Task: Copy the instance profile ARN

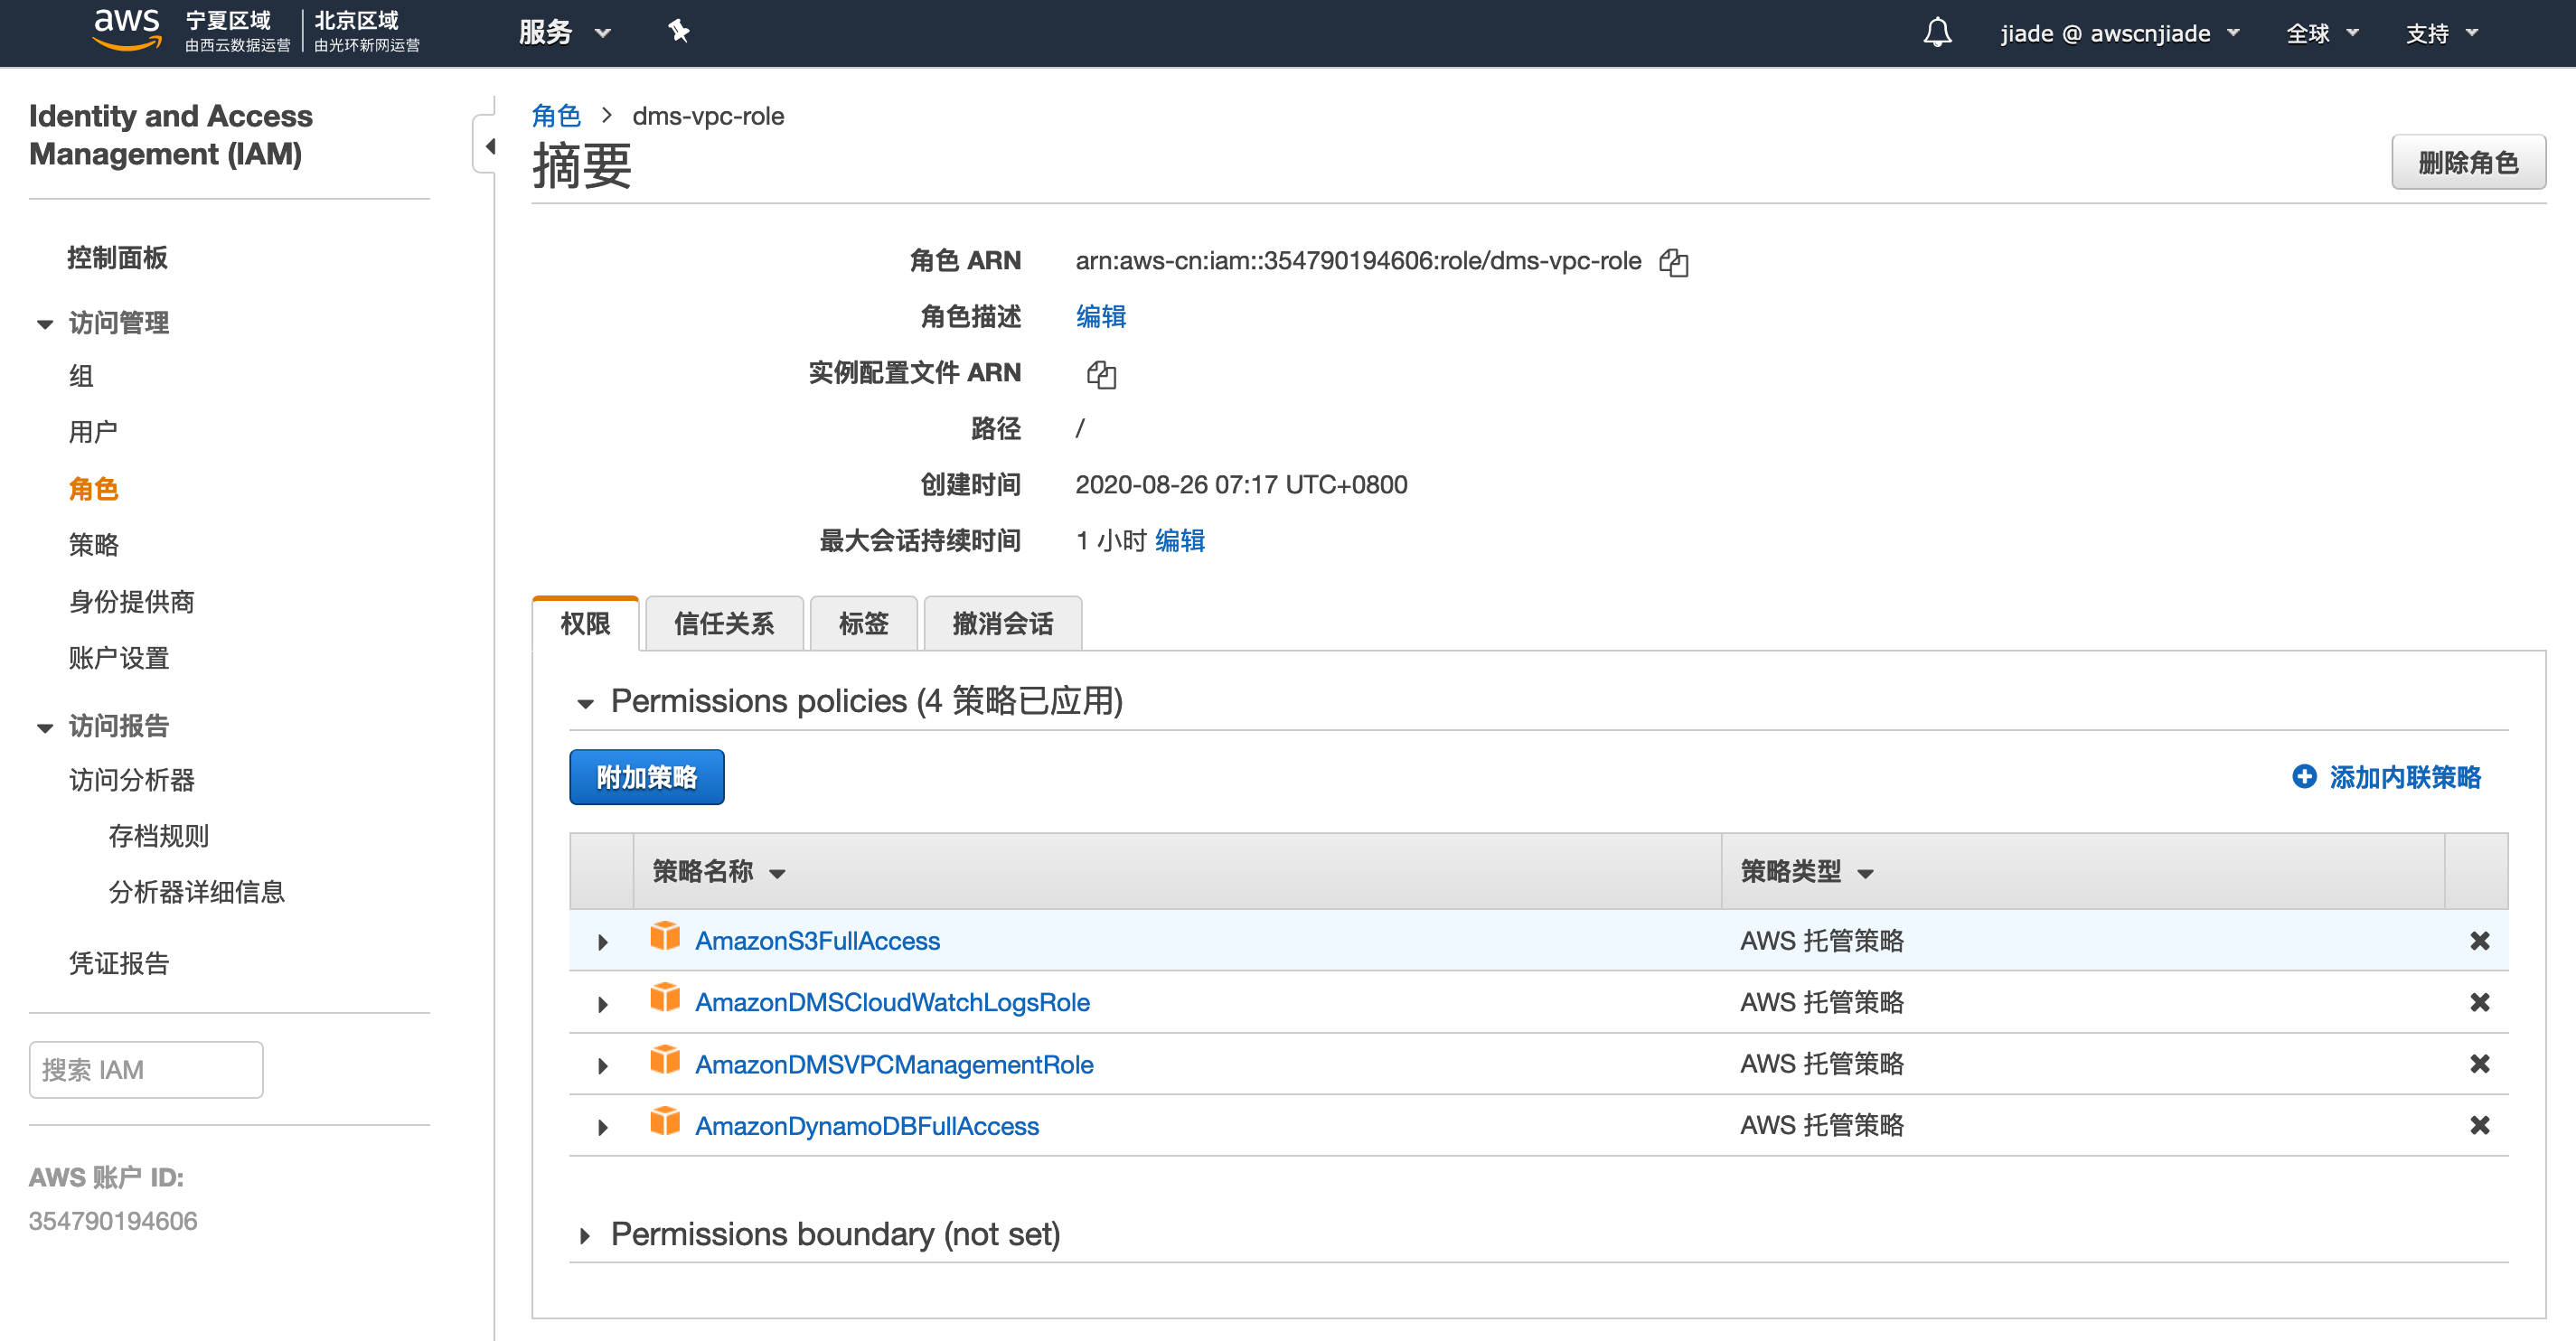Action: tap(1101, 375)
